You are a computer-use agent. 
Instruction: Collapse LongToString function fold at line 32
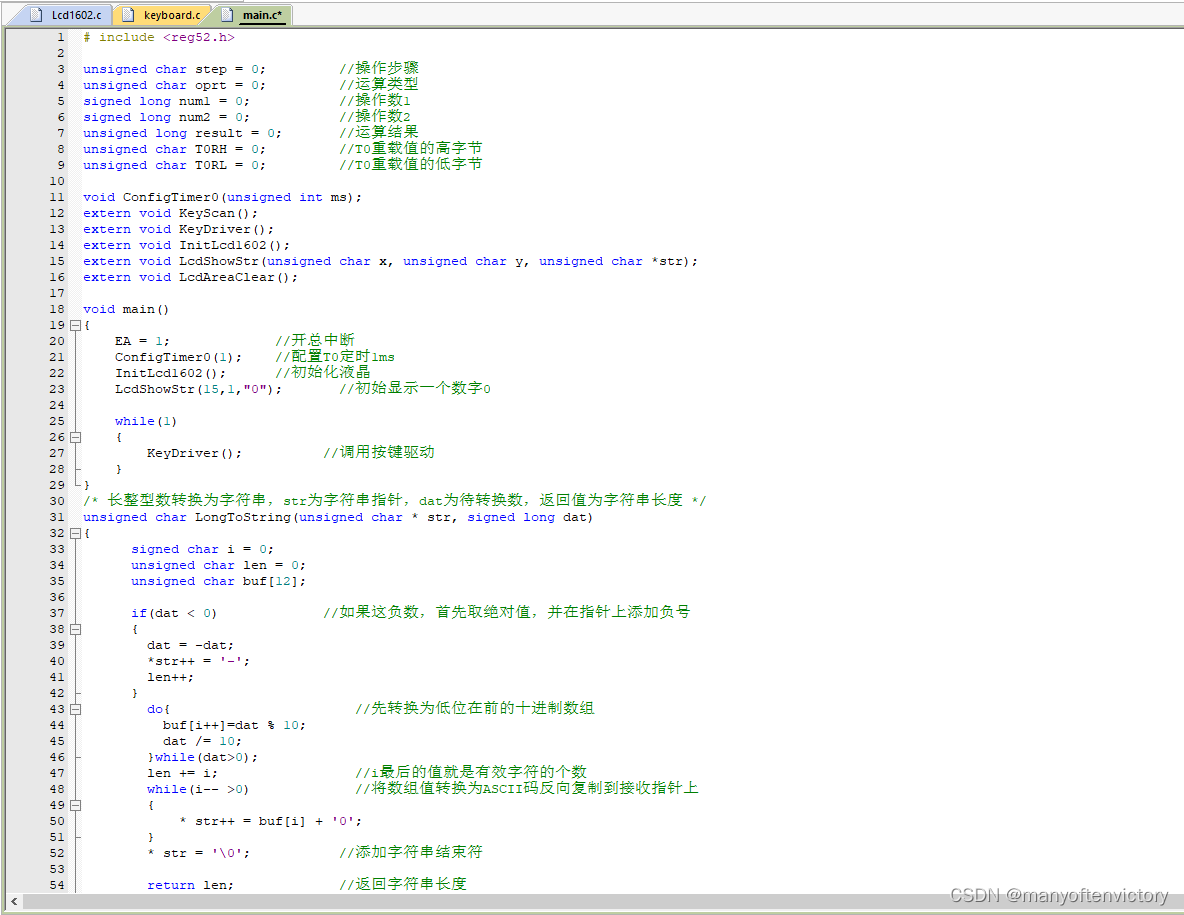click(75, 533)
